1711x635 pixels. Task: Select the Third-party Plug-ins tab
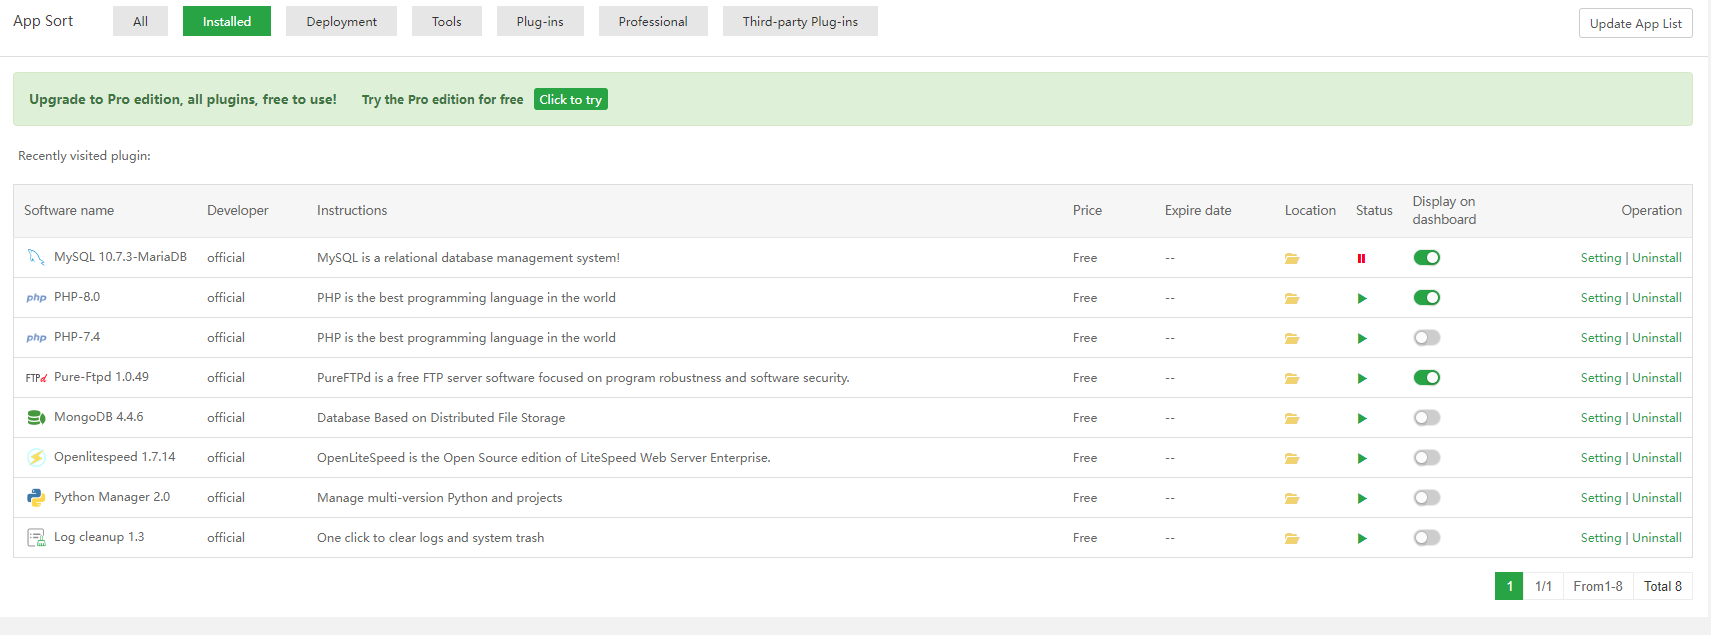pyautogui.click(x=800, y=21)
